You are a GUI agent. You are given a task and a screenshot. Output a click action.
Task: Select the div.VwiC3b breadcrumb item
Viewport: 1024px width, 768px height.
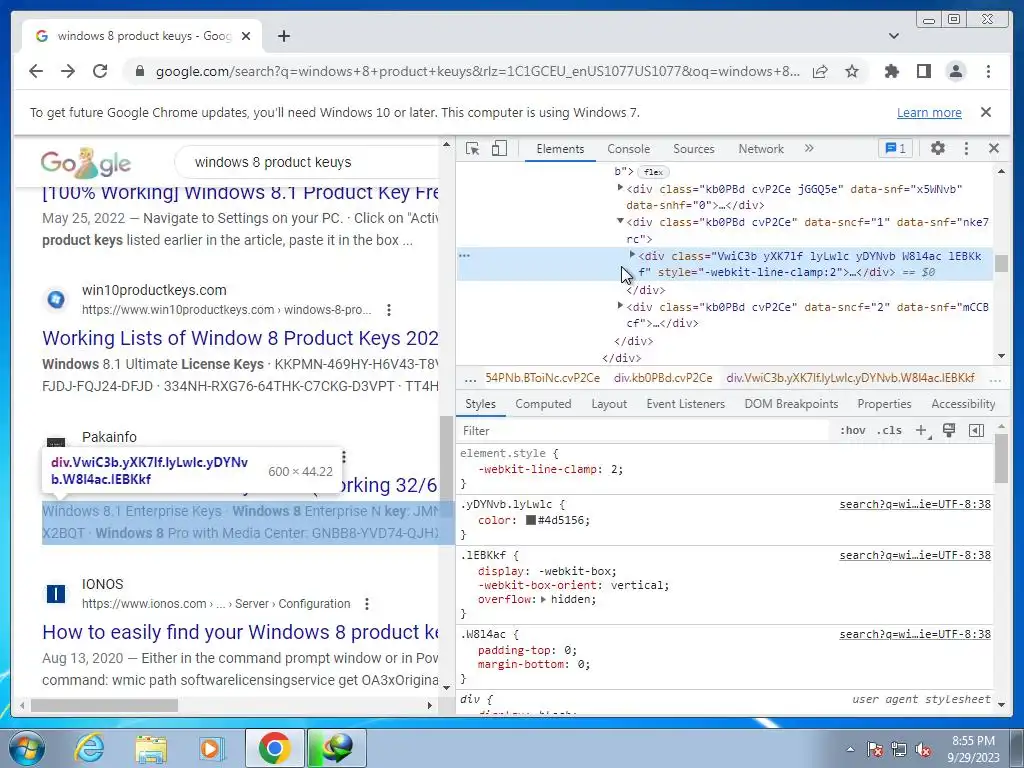[x=850, y=378]
